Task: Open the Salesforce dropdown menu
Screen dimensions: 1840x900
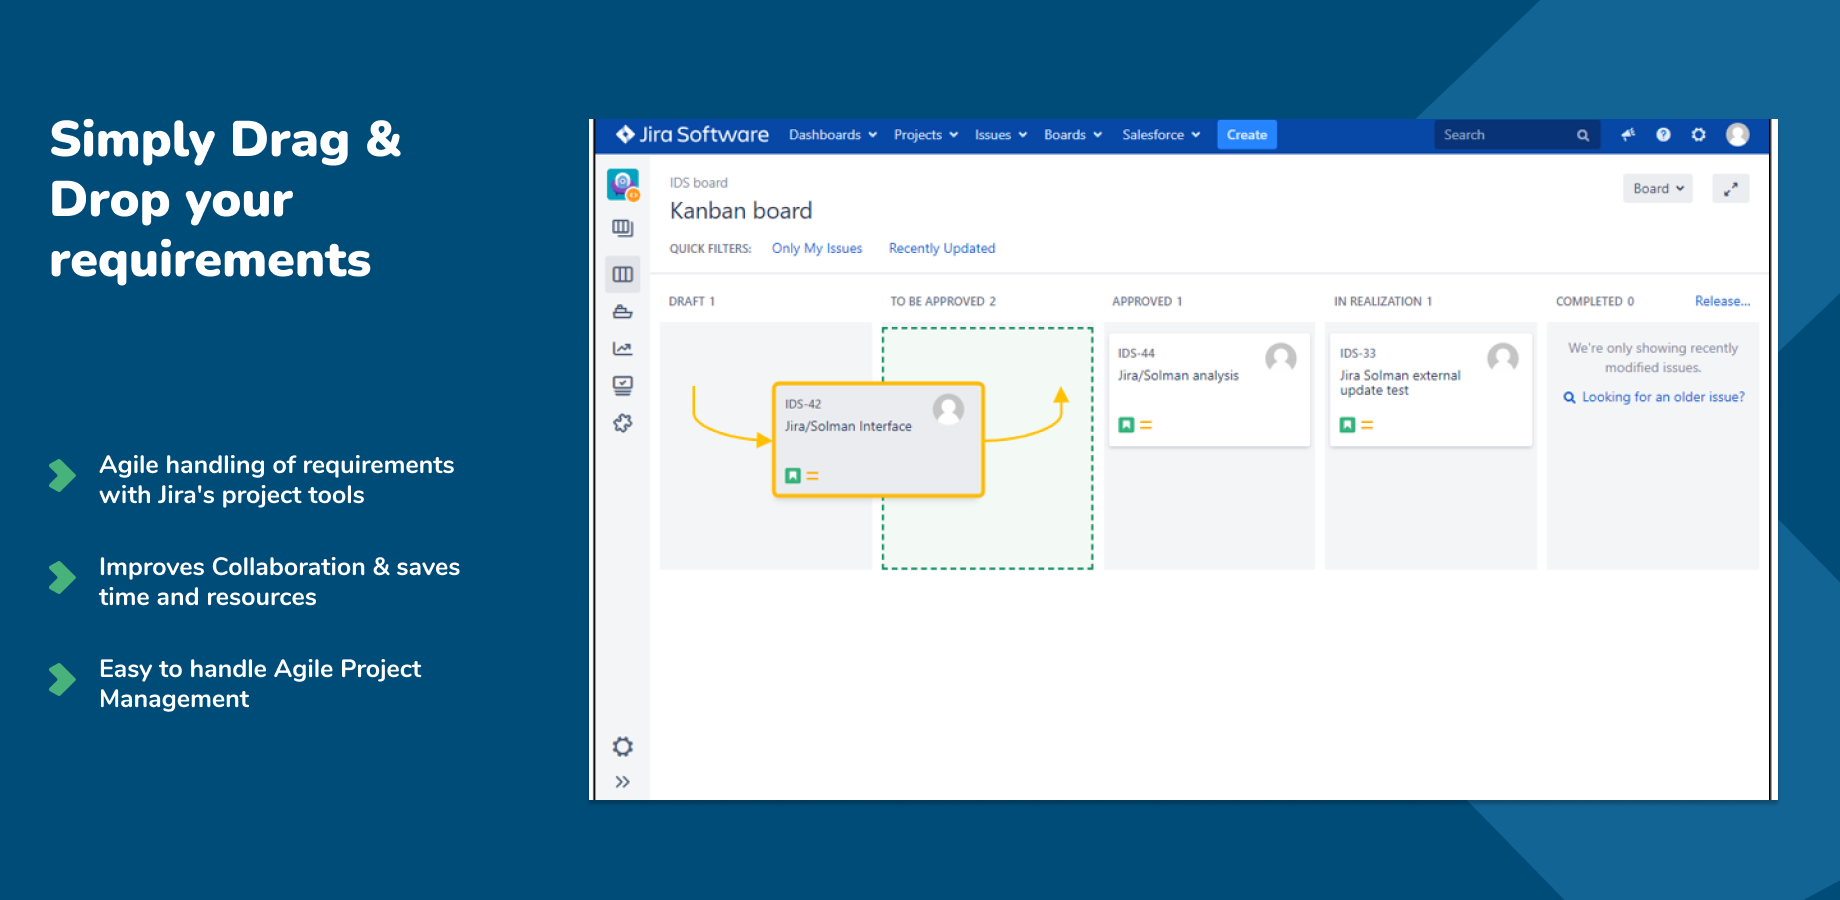Action: coord(1161,135)
